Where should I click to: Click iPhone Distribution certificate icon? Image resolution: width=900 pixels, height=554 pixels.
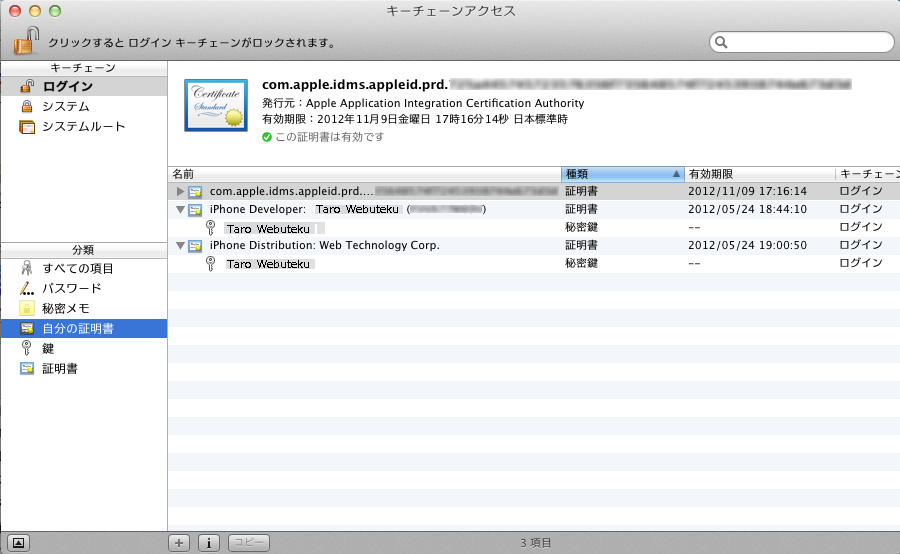[195, 246]
